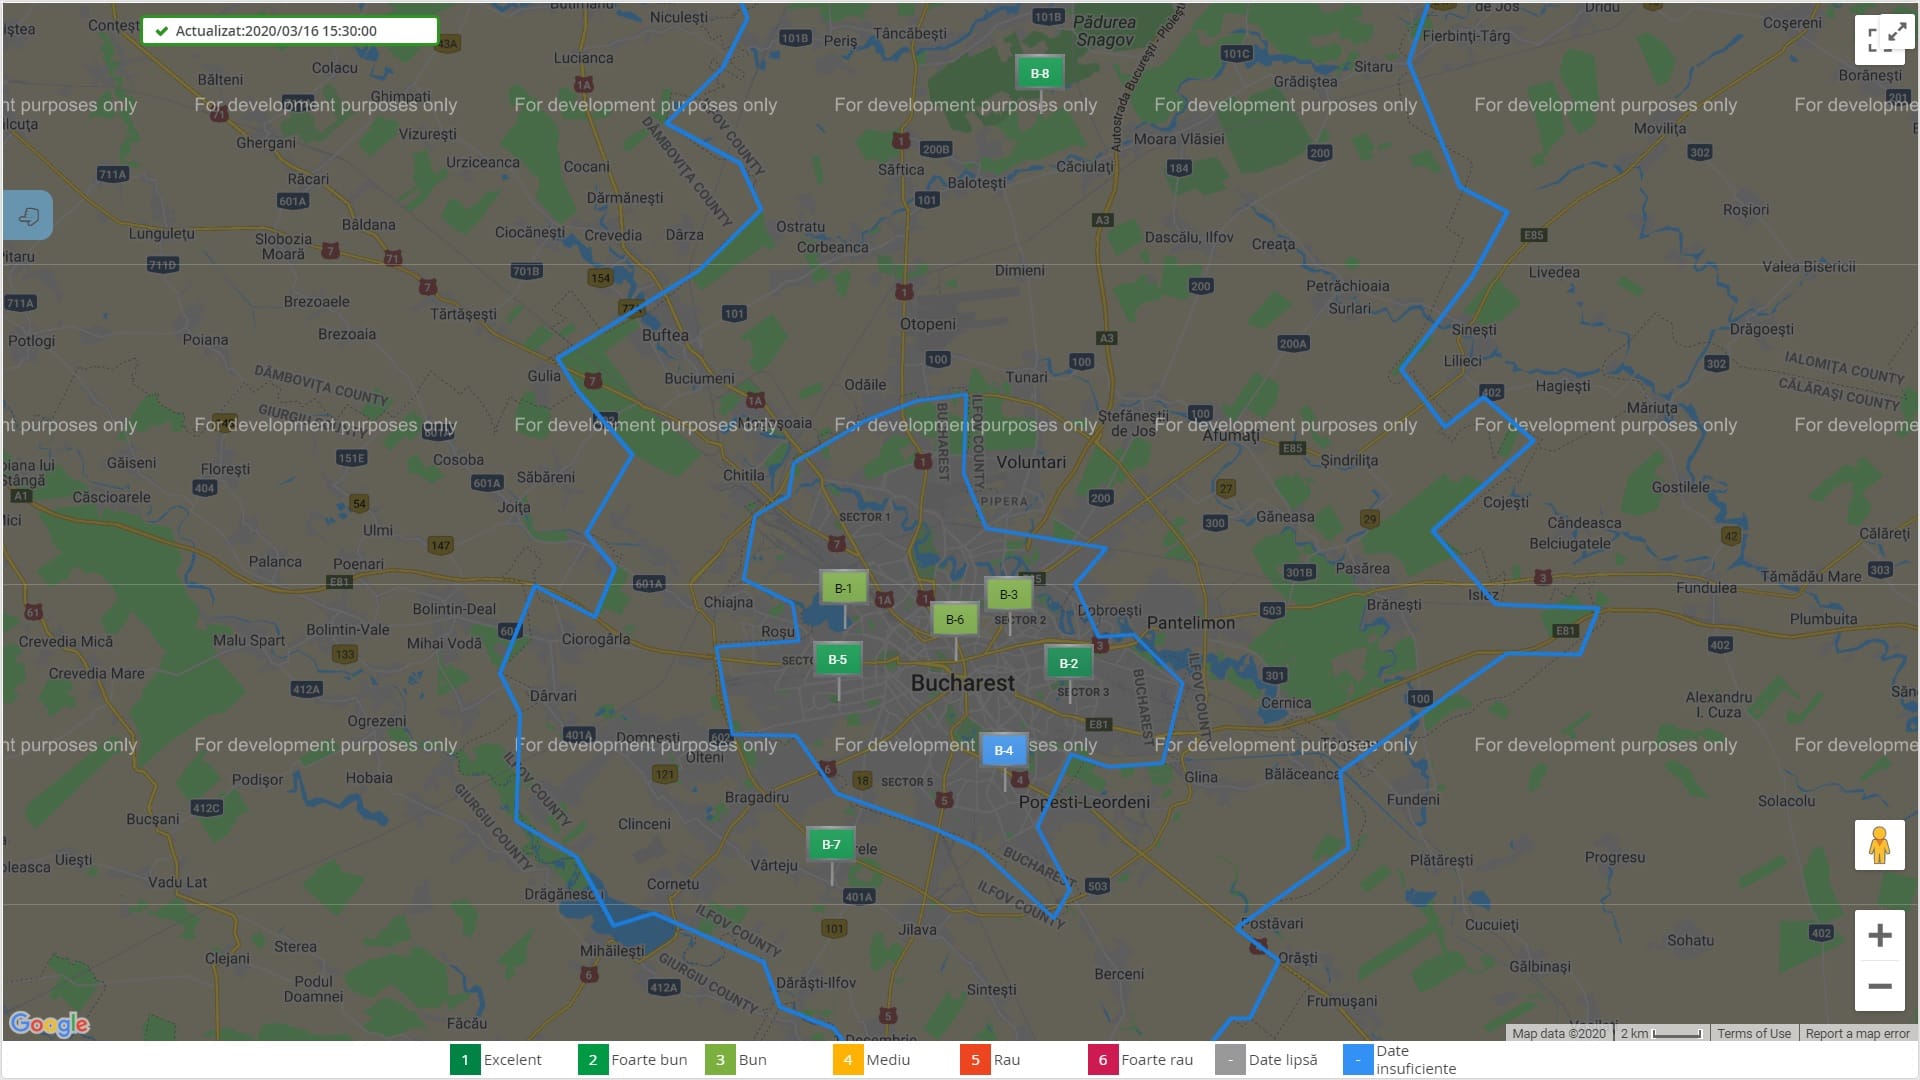This screenshot has width=1920, height=1080.
Task: Click the Pădurea Snagov label
Action: (1104, 31)
